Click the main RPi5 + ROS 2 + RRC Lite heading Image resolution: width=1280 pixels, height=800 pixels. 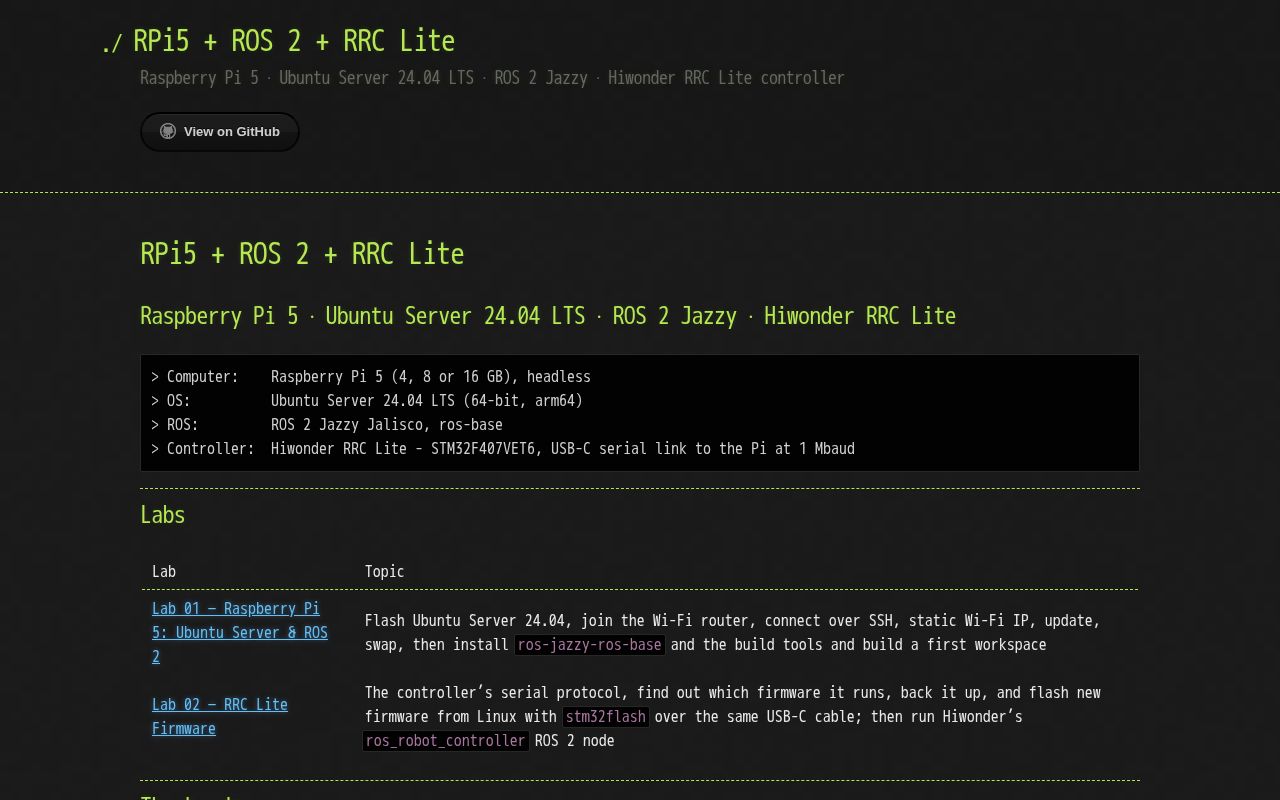[302, 254]
